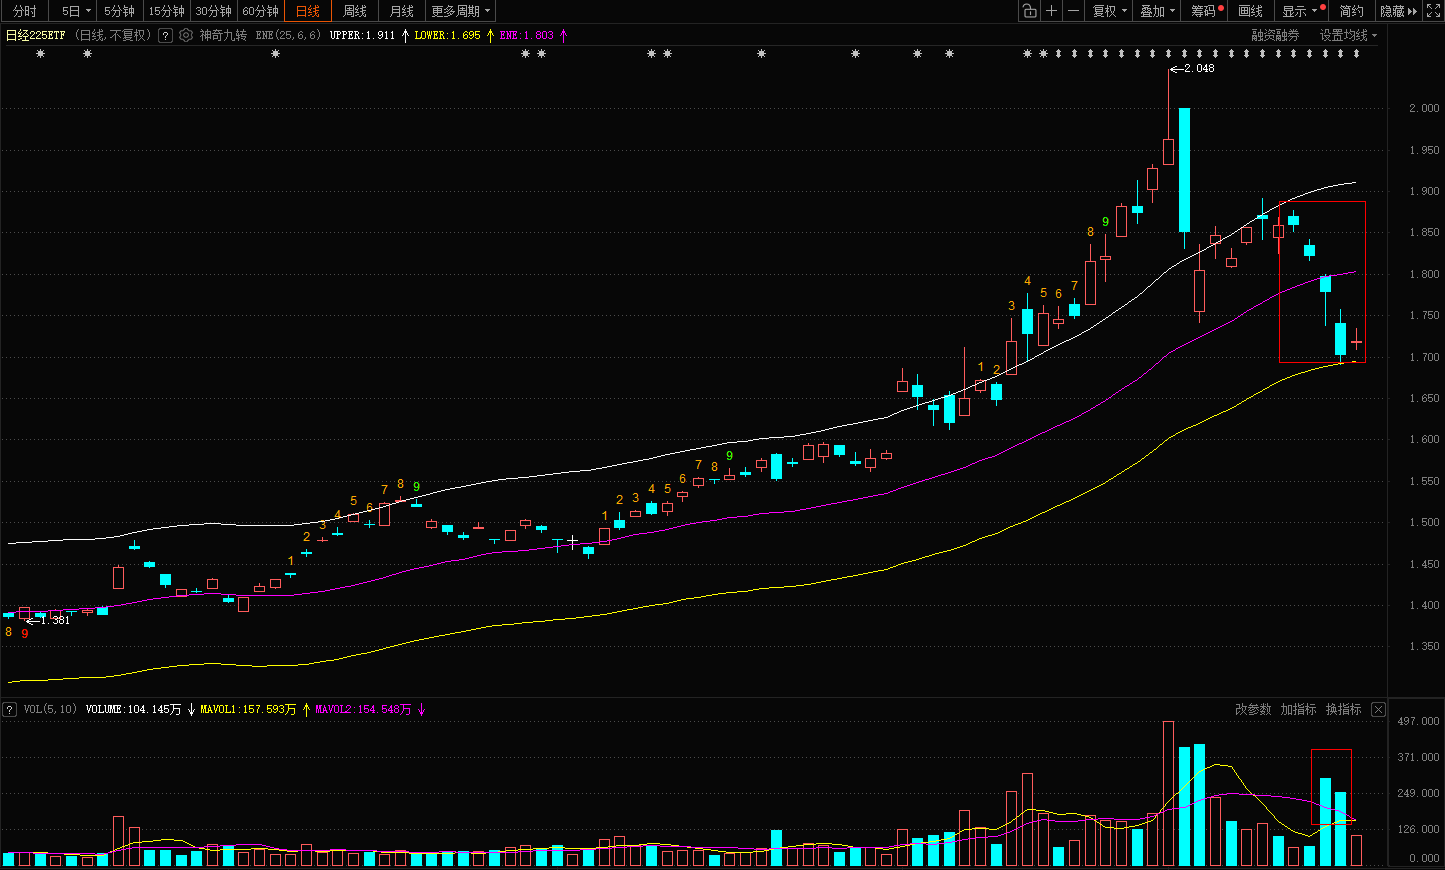Close the volume indicator panel
This screenshot has height=870, width=1445.
(1378, 709)
